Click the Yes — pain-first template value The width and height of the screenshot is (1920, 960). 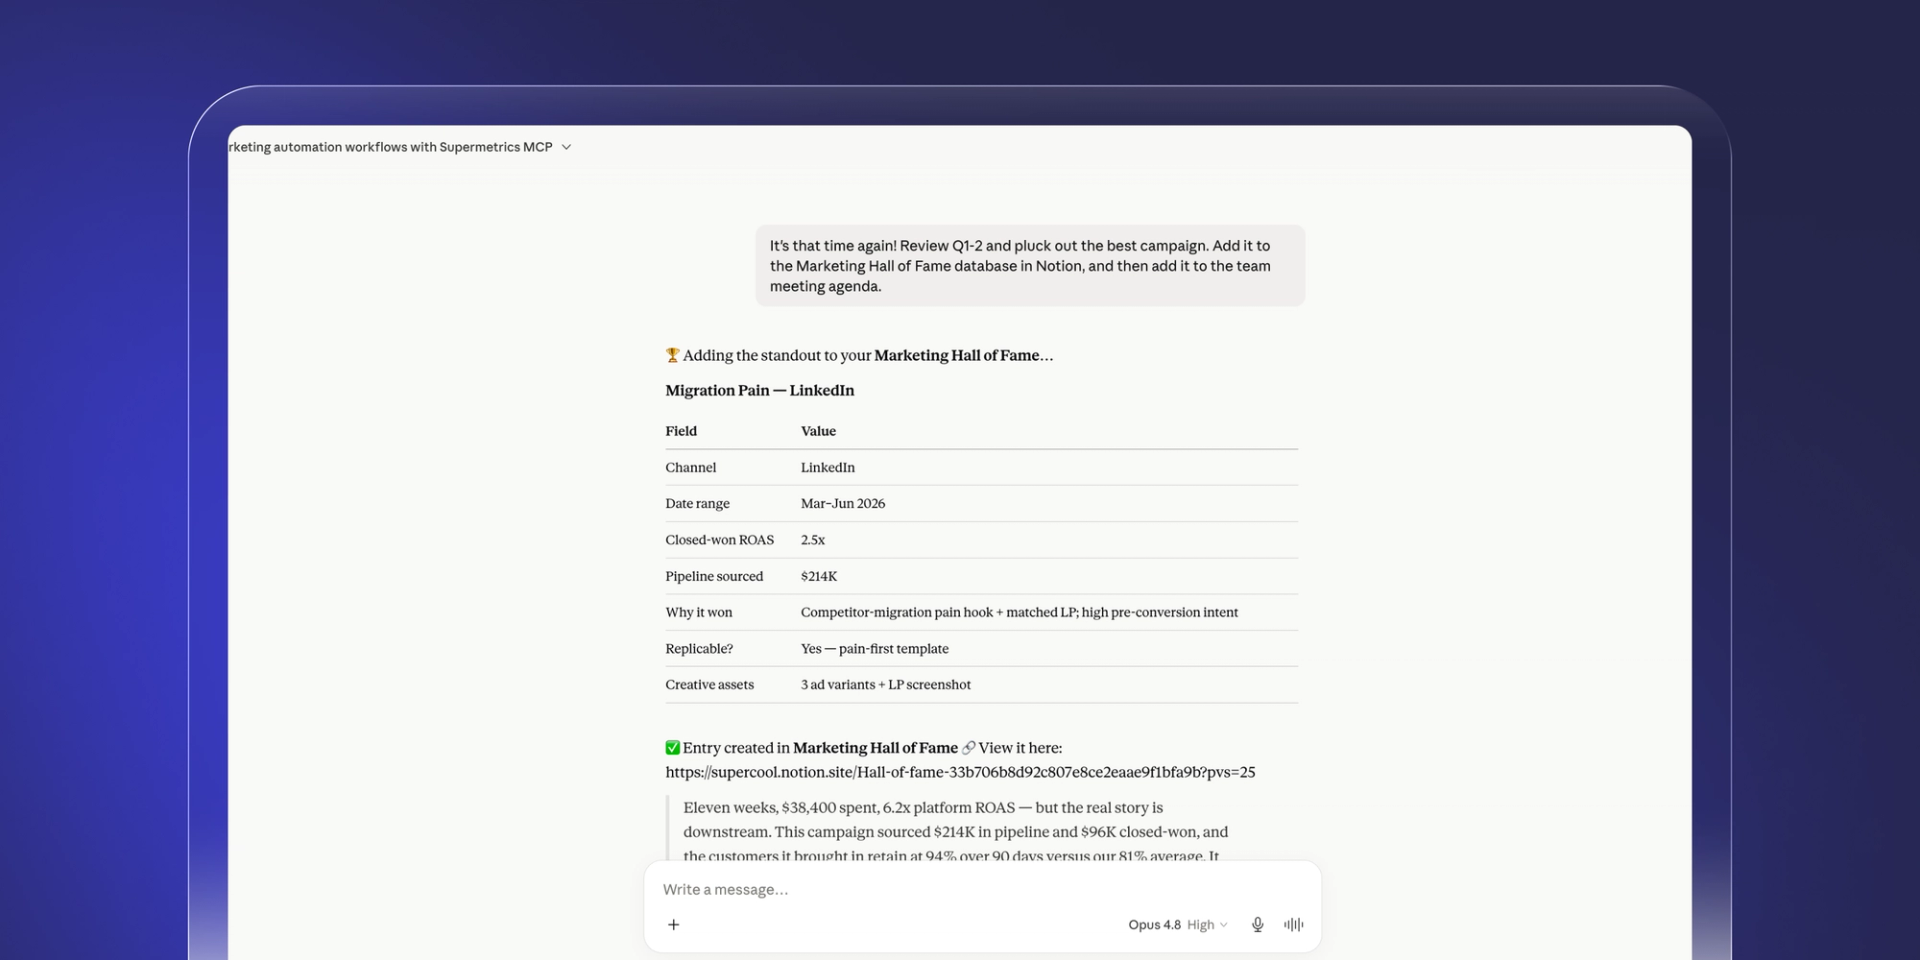(875, 649)
